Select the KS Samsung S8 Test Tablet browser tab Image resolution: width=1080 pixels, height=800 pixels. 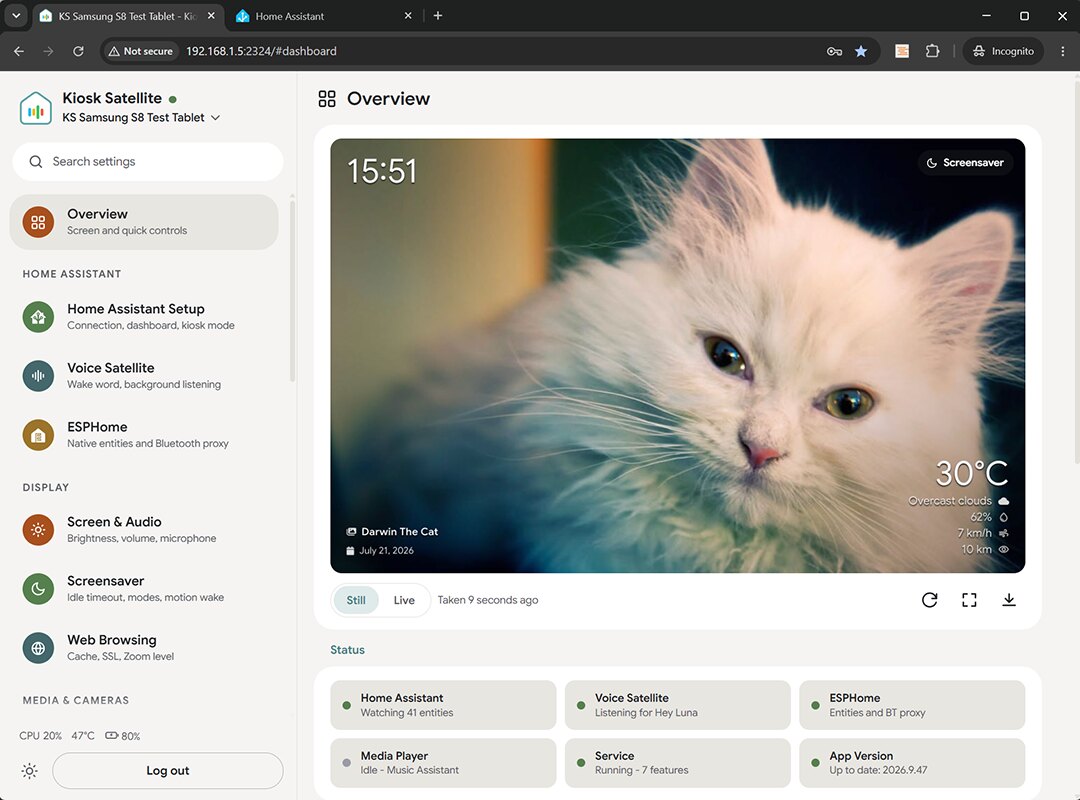click(x=127, y=16)
